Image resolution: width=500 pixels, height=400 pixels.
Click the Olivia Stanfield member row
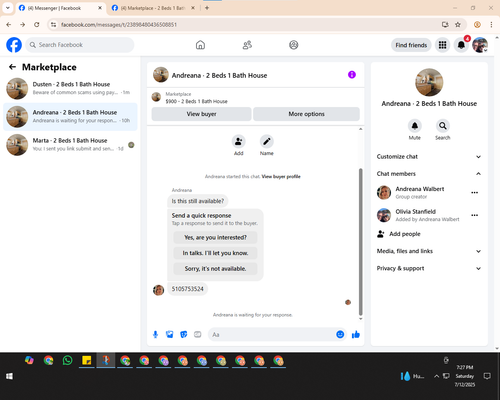click(429, 215)
